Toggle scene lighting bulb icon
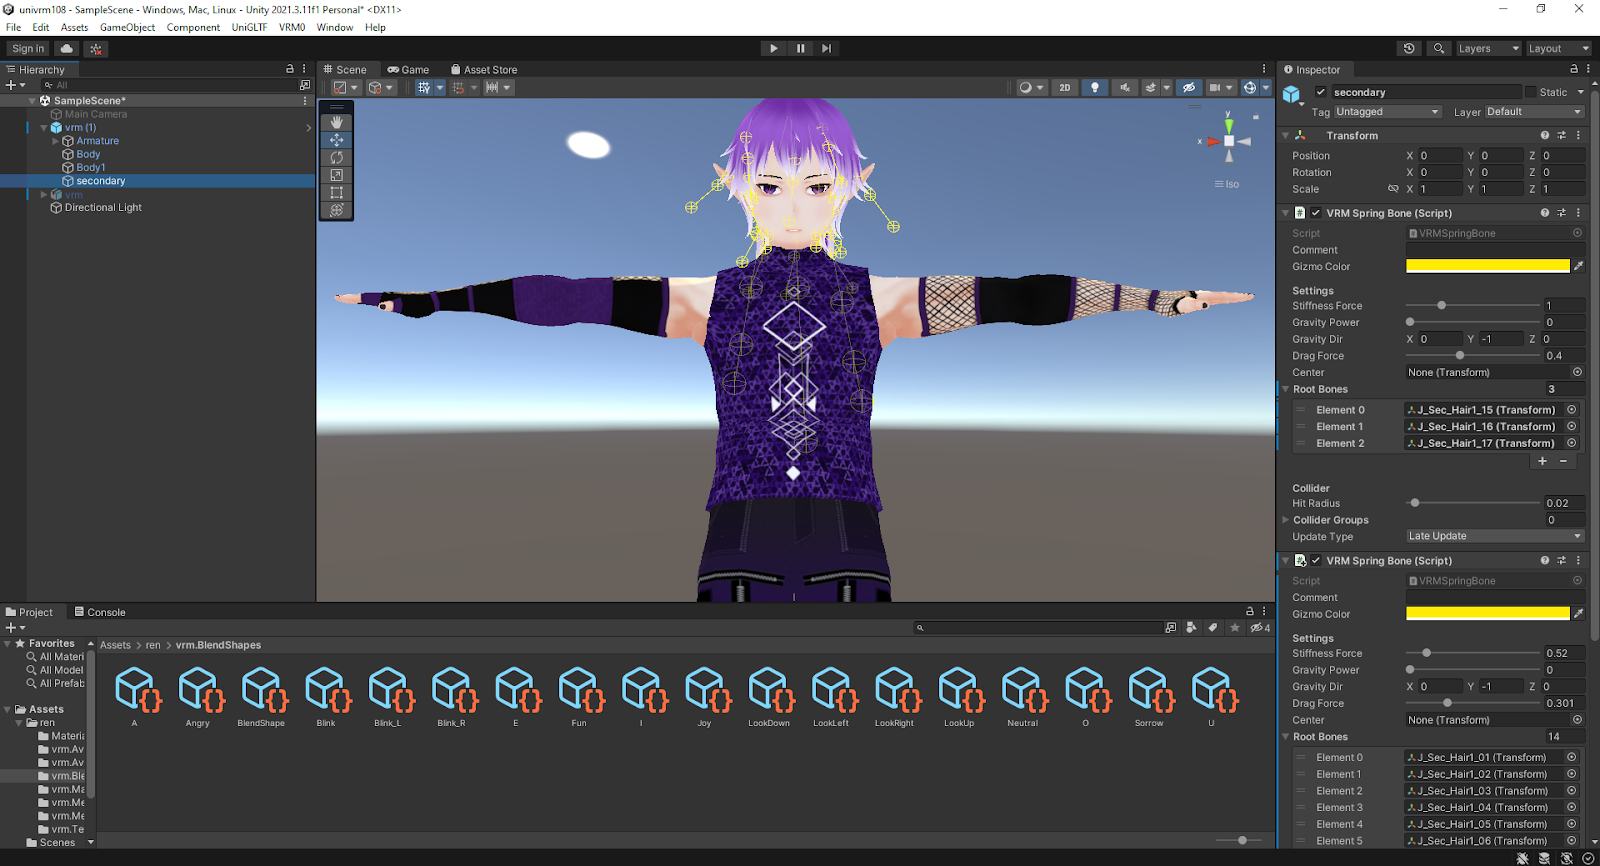 (x=1095, y=88)
